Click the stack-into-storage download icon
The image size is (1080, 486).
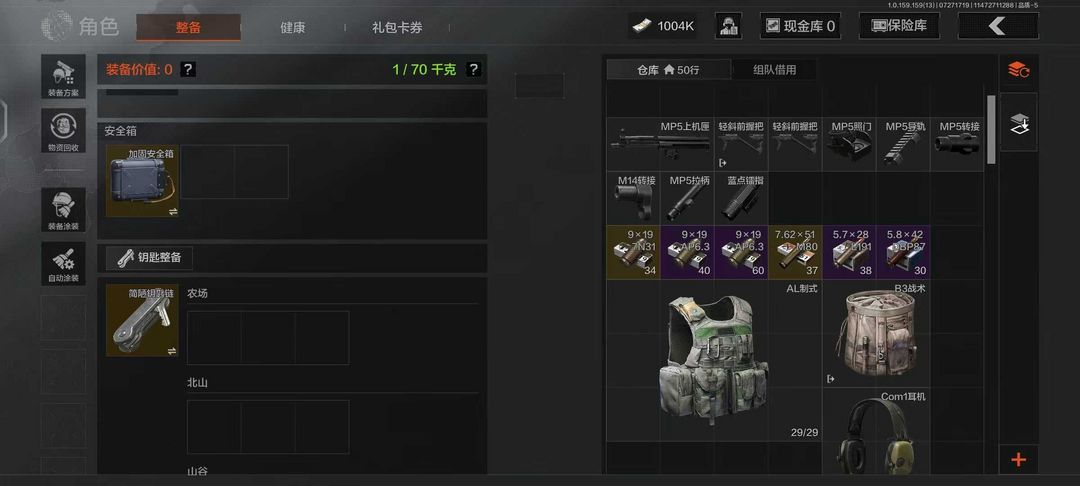pos(1018,123)
